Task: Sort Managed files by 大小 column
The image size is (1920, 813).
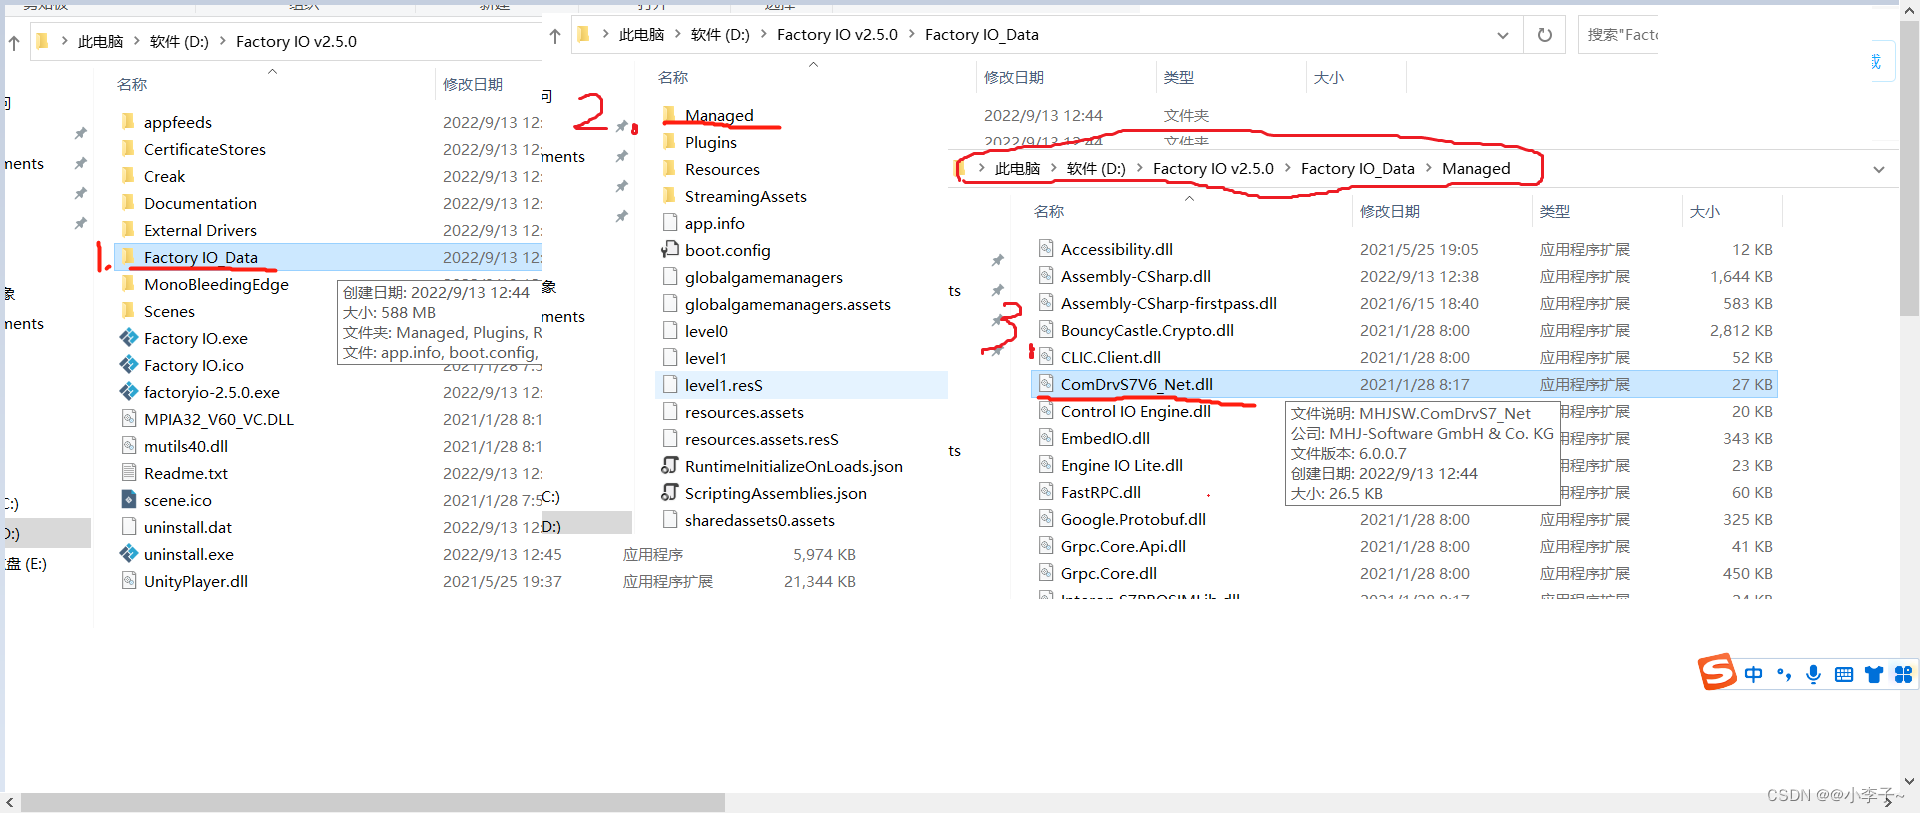Action: tap(1704, 212)
